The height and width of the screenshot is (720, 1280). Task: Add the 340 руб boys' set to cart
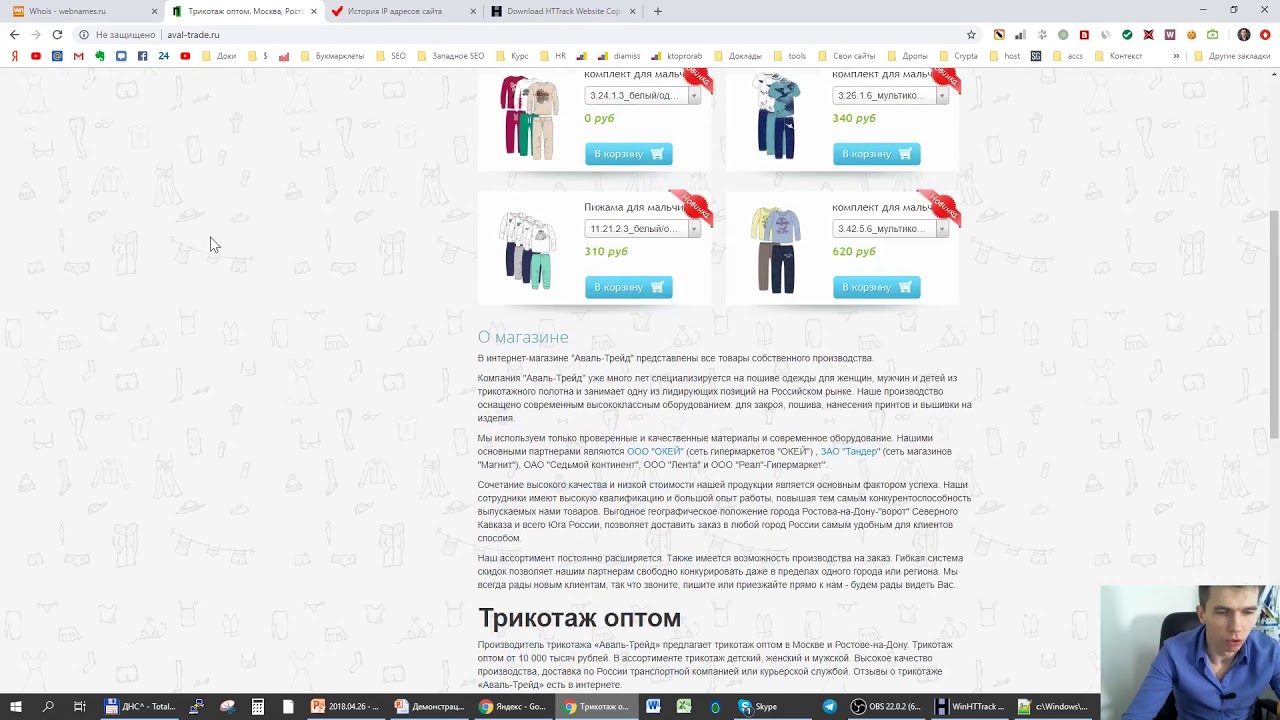[x=876, y=154]
